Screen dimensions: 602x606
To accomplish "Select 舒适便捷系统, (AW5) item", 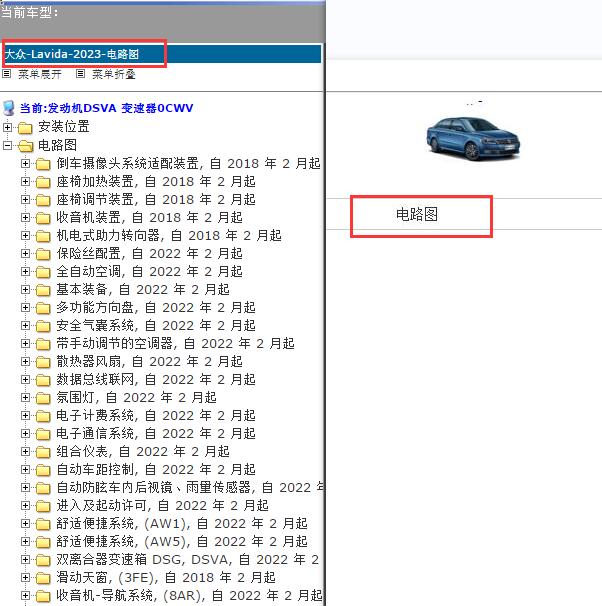I will pyautogui.click(x=182, y=541).
